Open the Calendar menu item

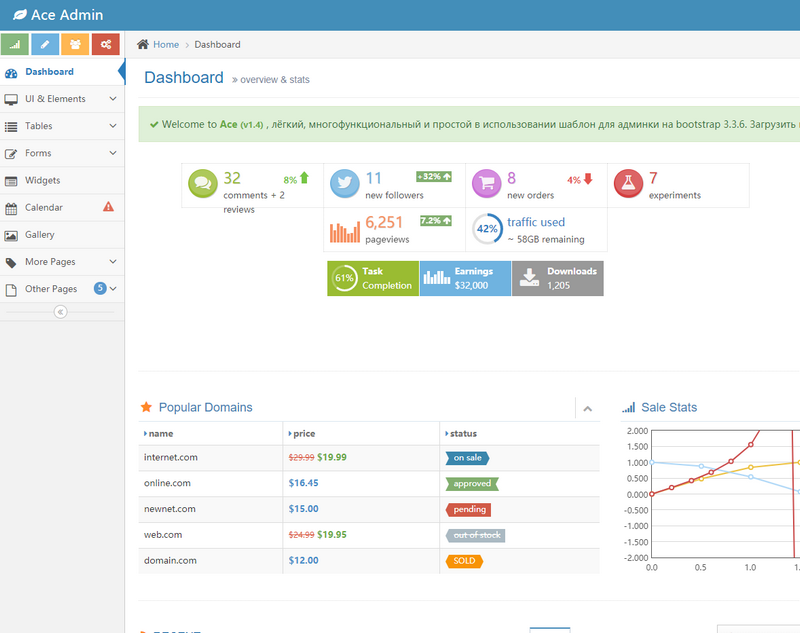pyautogui.click(x=44, y=207)
